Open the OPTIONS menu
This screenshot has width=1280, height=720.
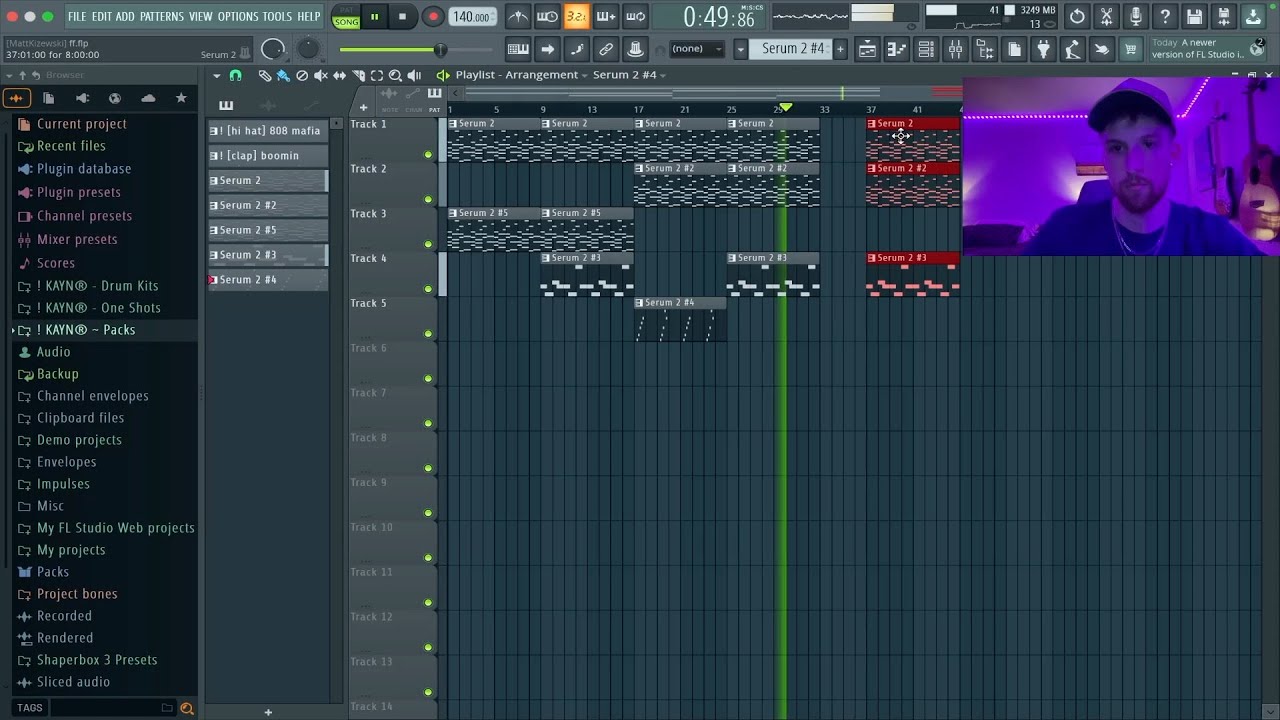(238, 16)
